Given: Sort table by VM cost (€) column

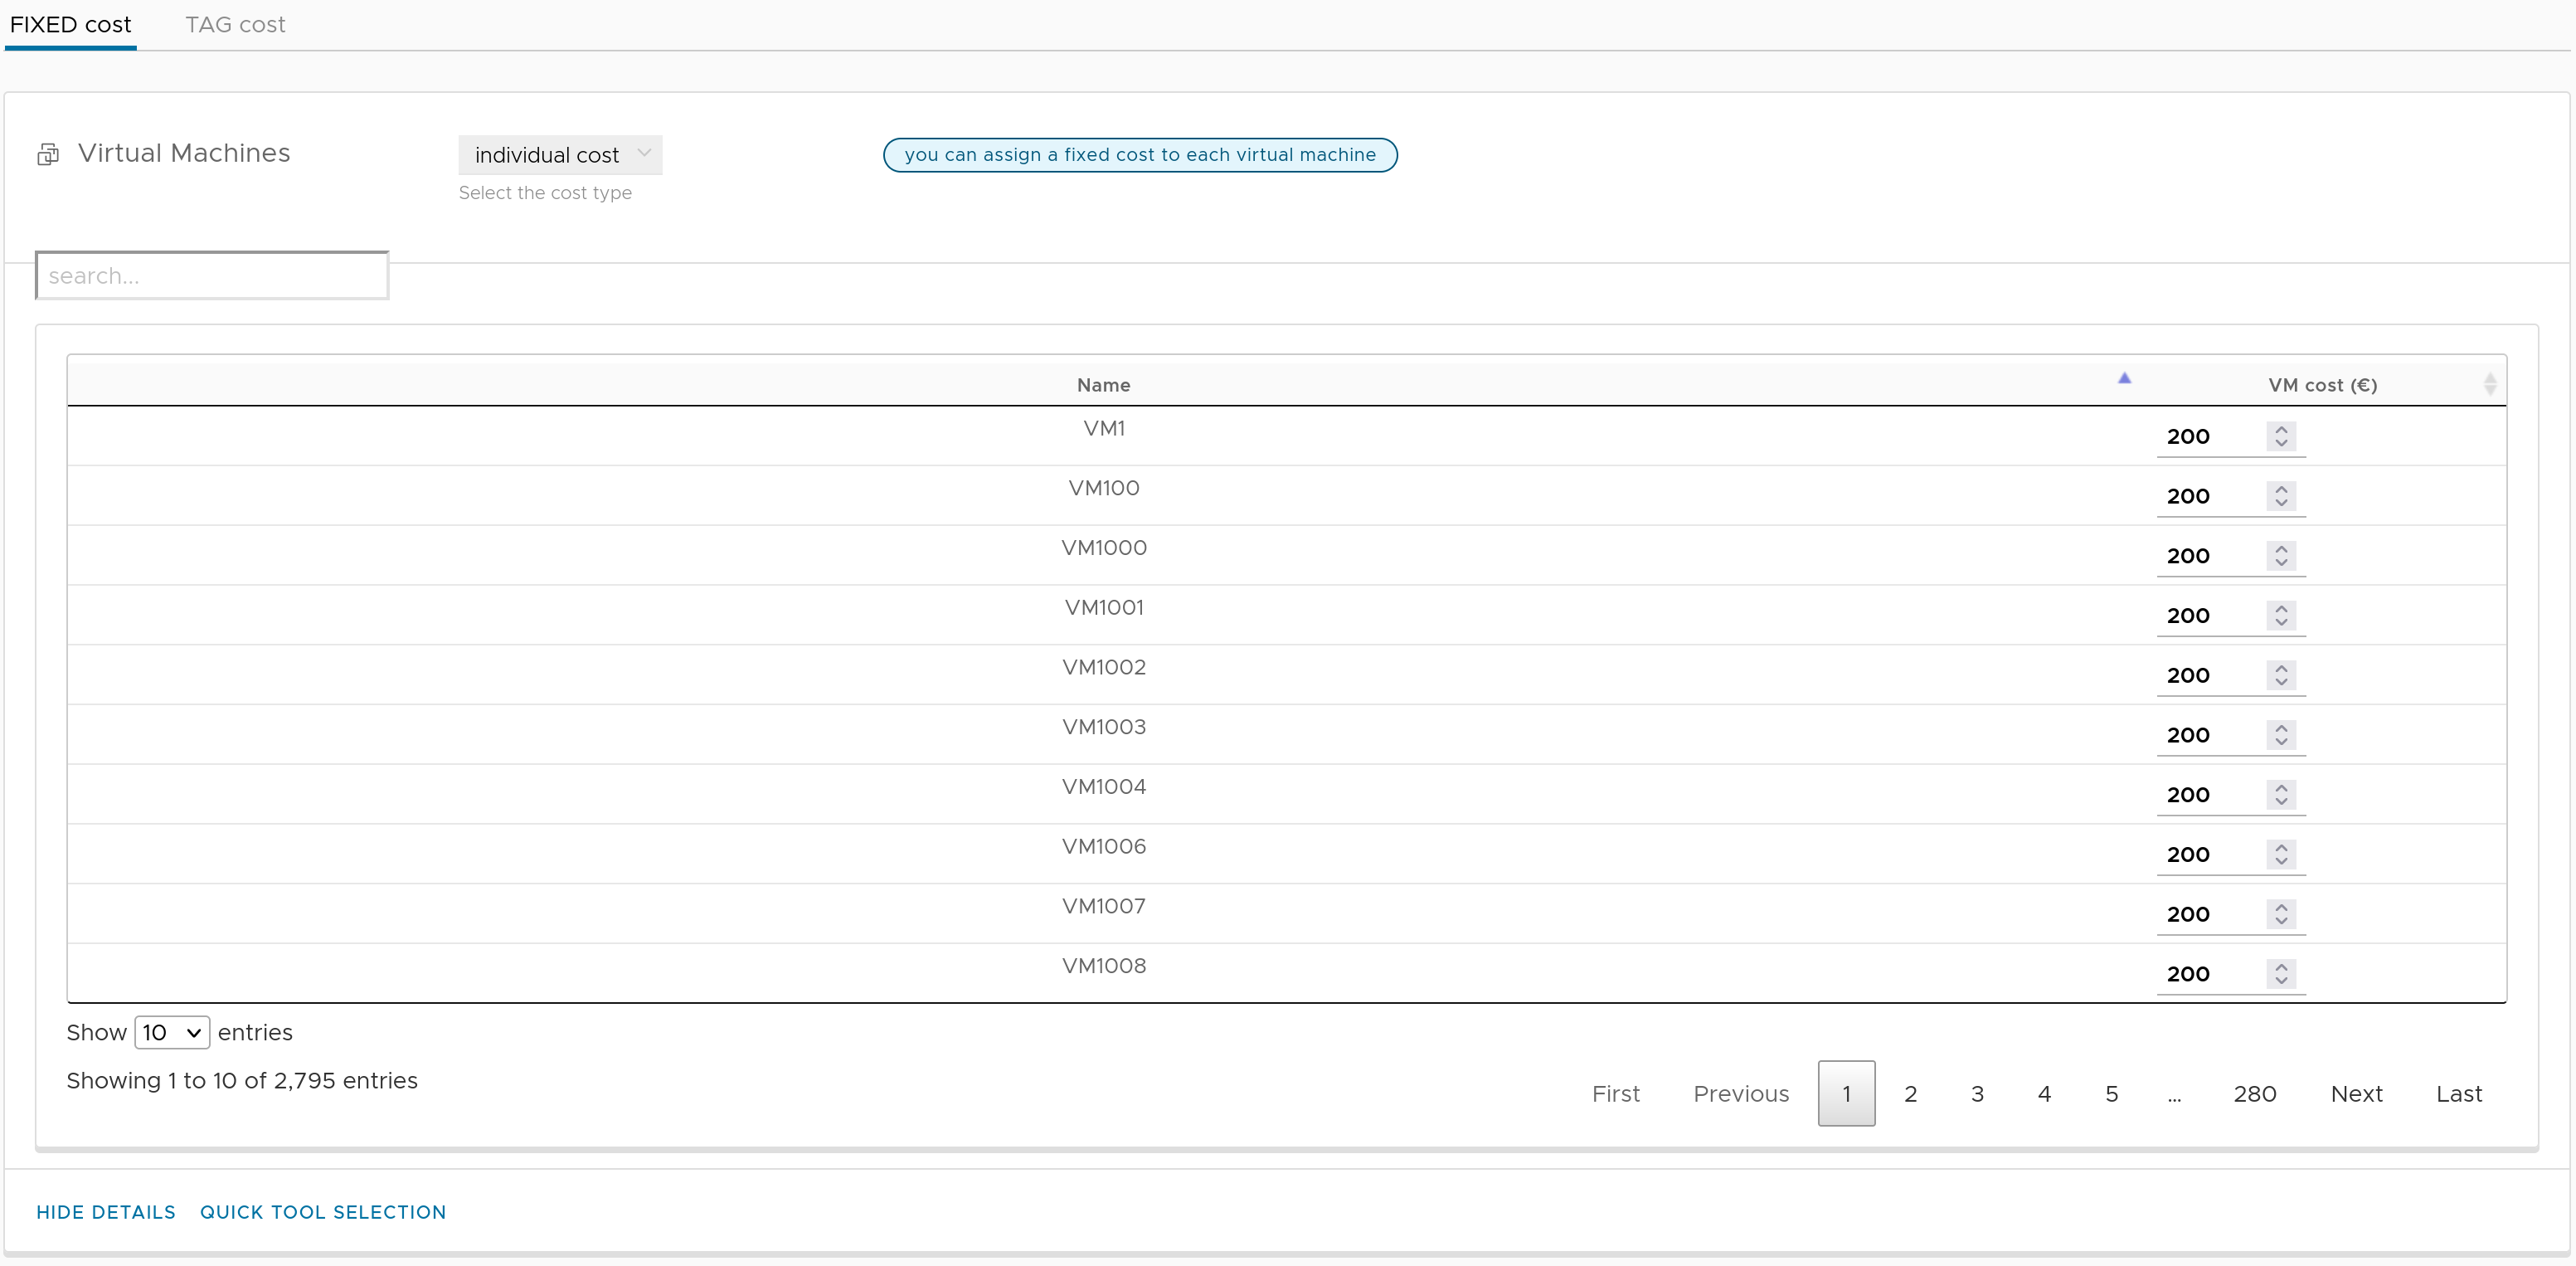Looking at the screenshot, I should tap(2322, 385).
